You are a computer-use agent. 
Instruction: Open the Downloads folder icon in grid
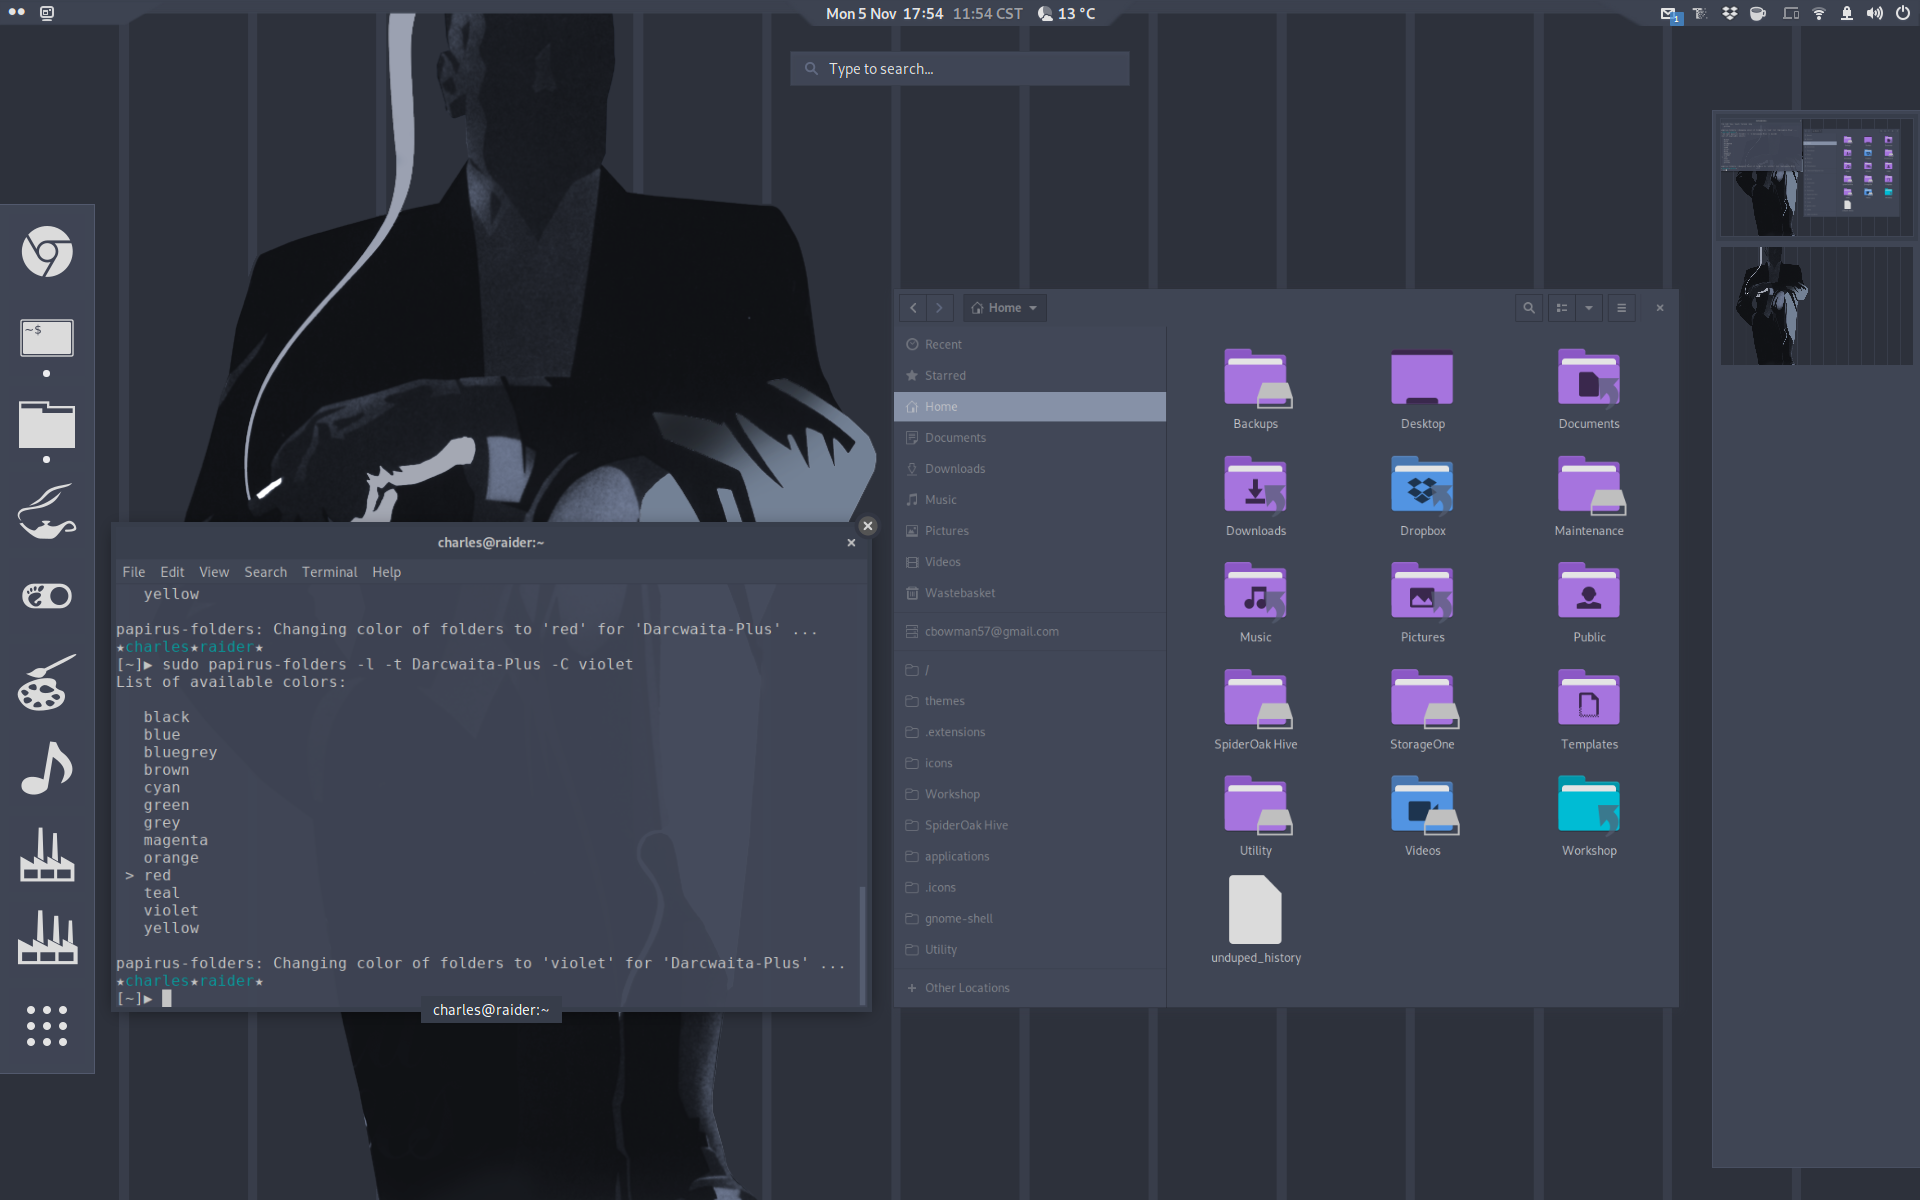coord(1256,496)
